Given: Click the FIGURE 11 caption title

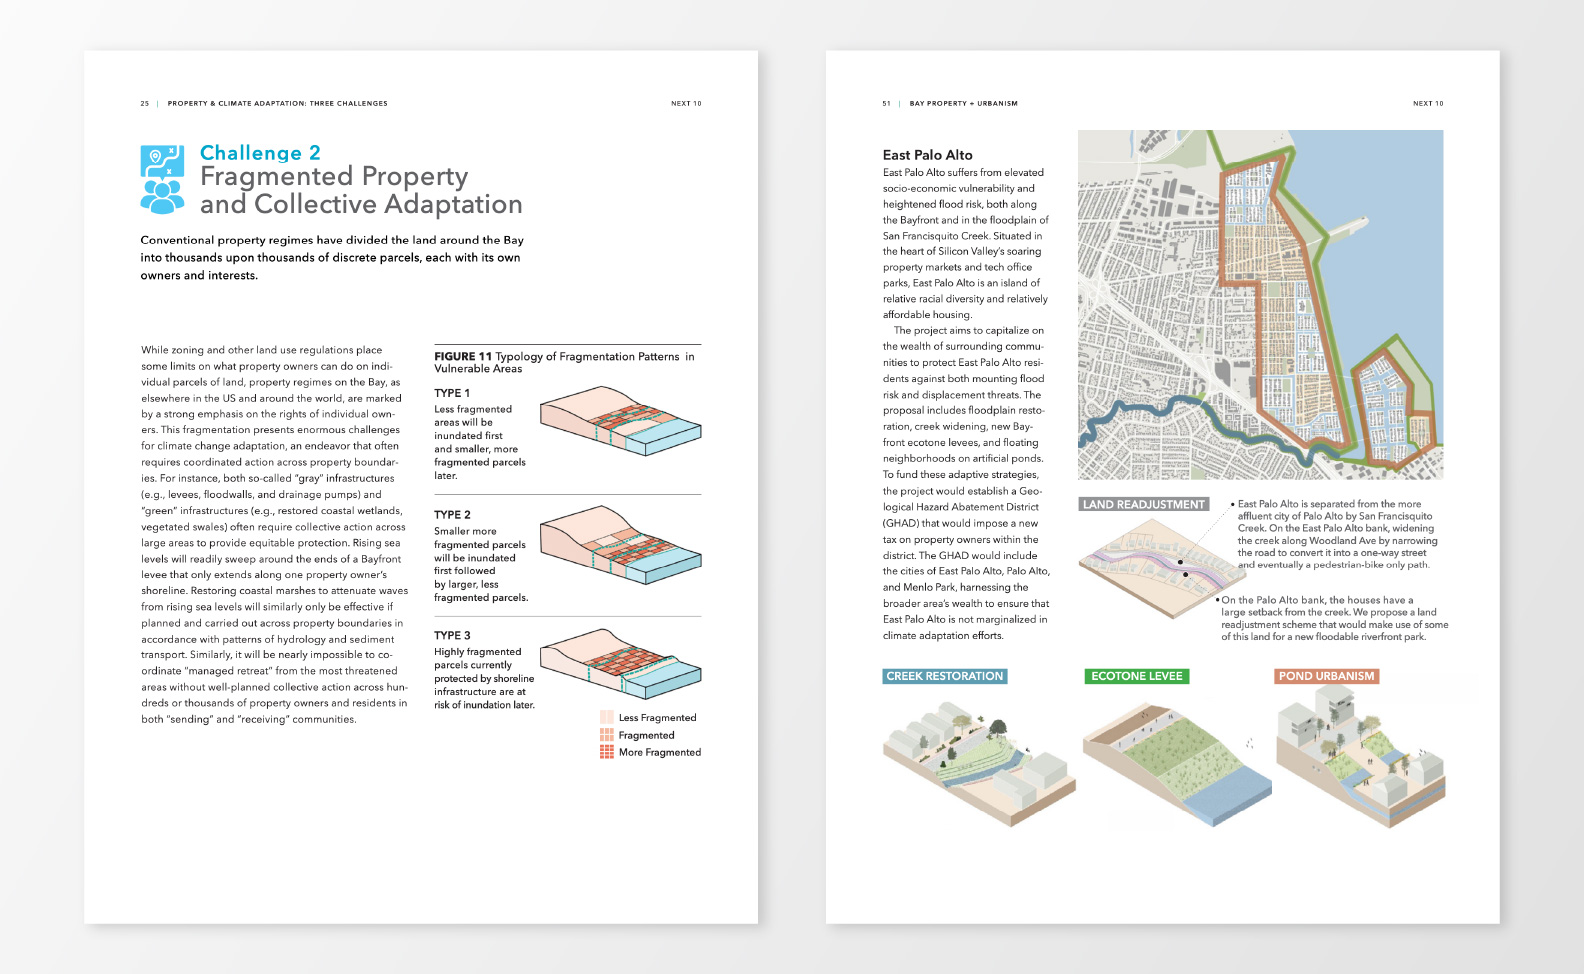Looking at the screenshot, I should click(563, 362).
